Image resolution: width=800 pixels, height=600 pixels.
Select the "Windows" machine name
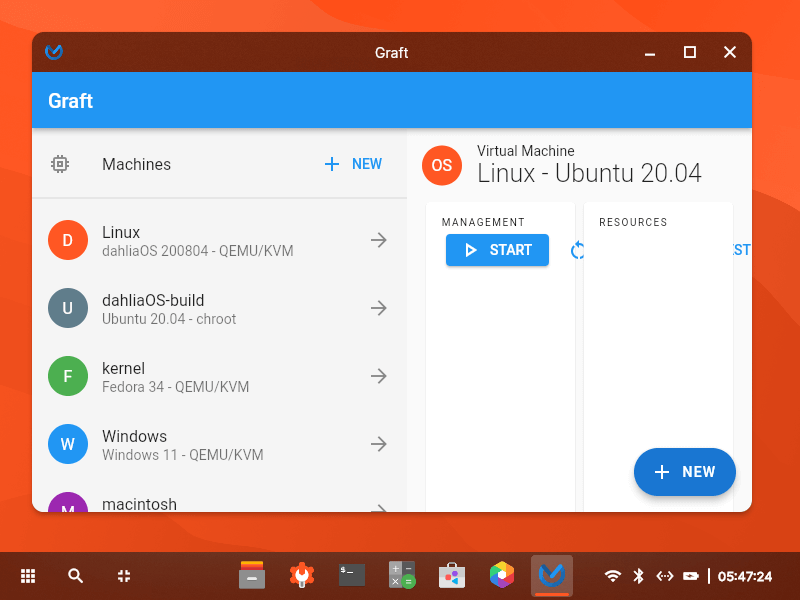135,436
